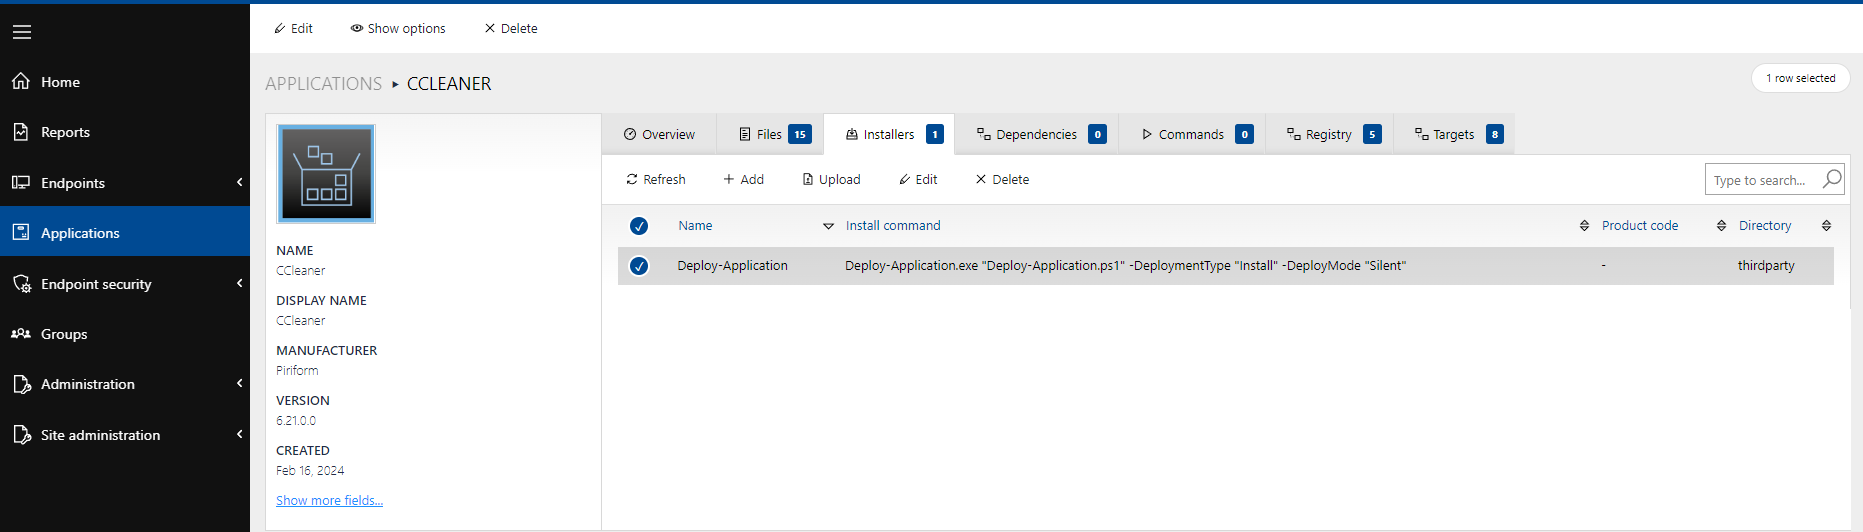Expand Endpoint security submenu
Viewport: 1863px width, 532px height.
[239, 284]
